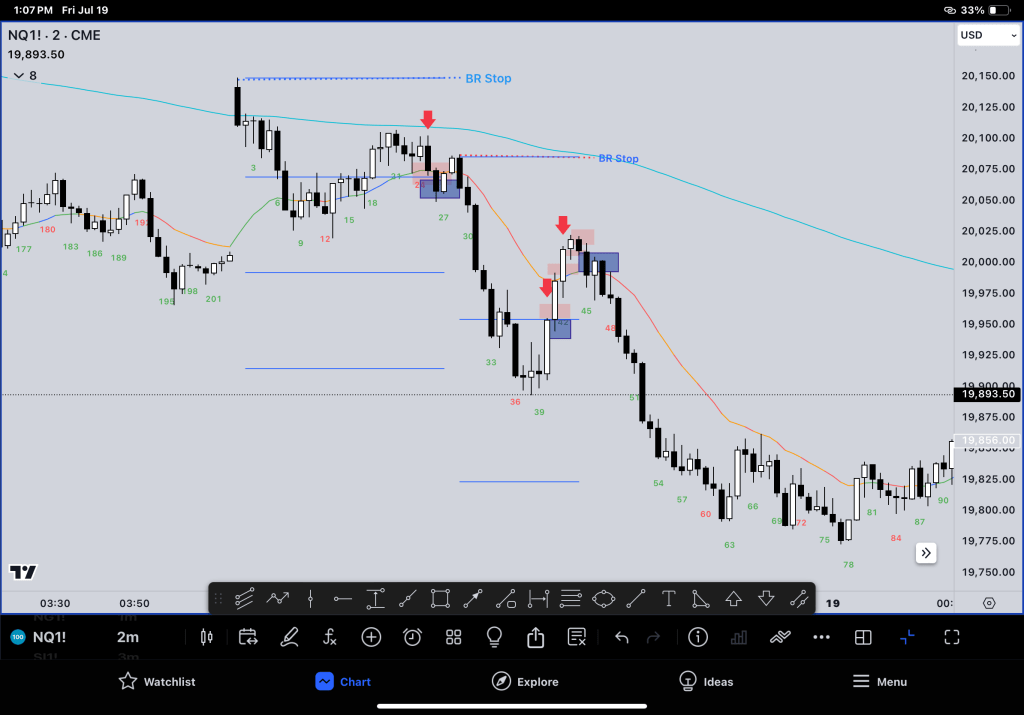Open the USD currency dropdown
The image size is (1024, 715).
coord(984,35)
